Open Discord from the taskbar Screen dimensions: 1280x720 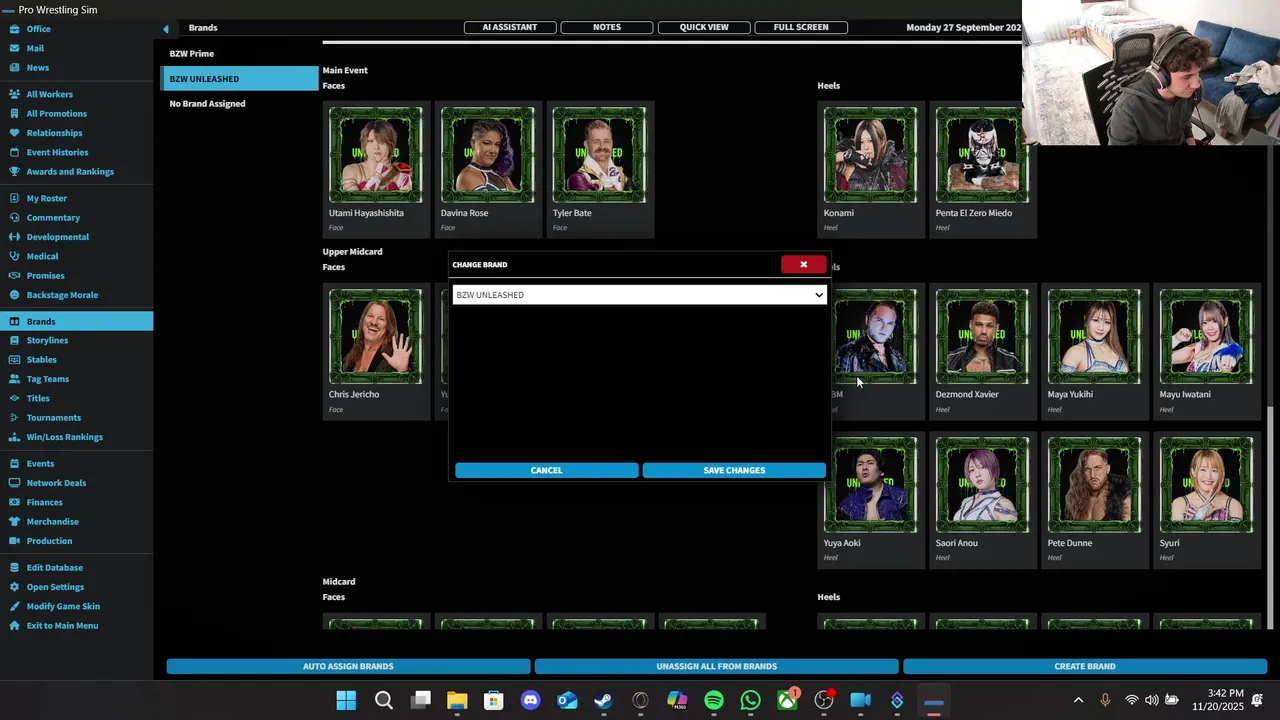(530, 701)
